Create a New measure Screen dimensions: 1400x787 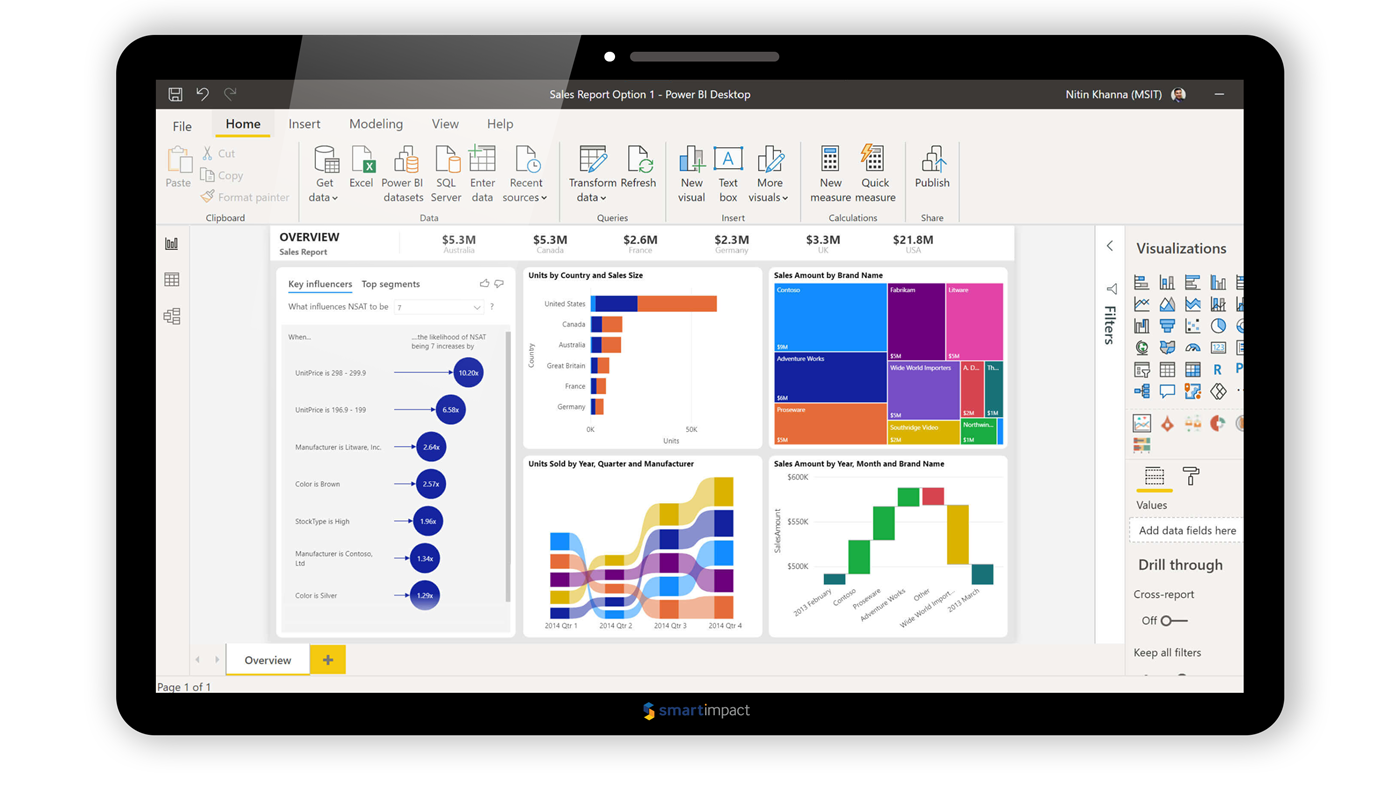pos(830,174)
